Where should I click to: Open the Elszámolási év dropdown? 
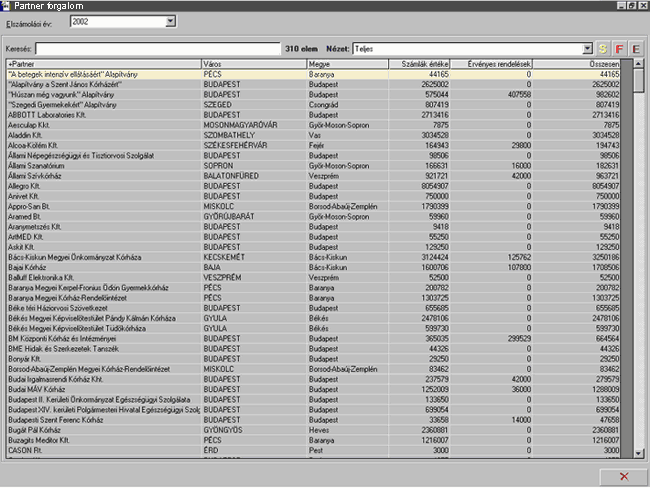170,22
